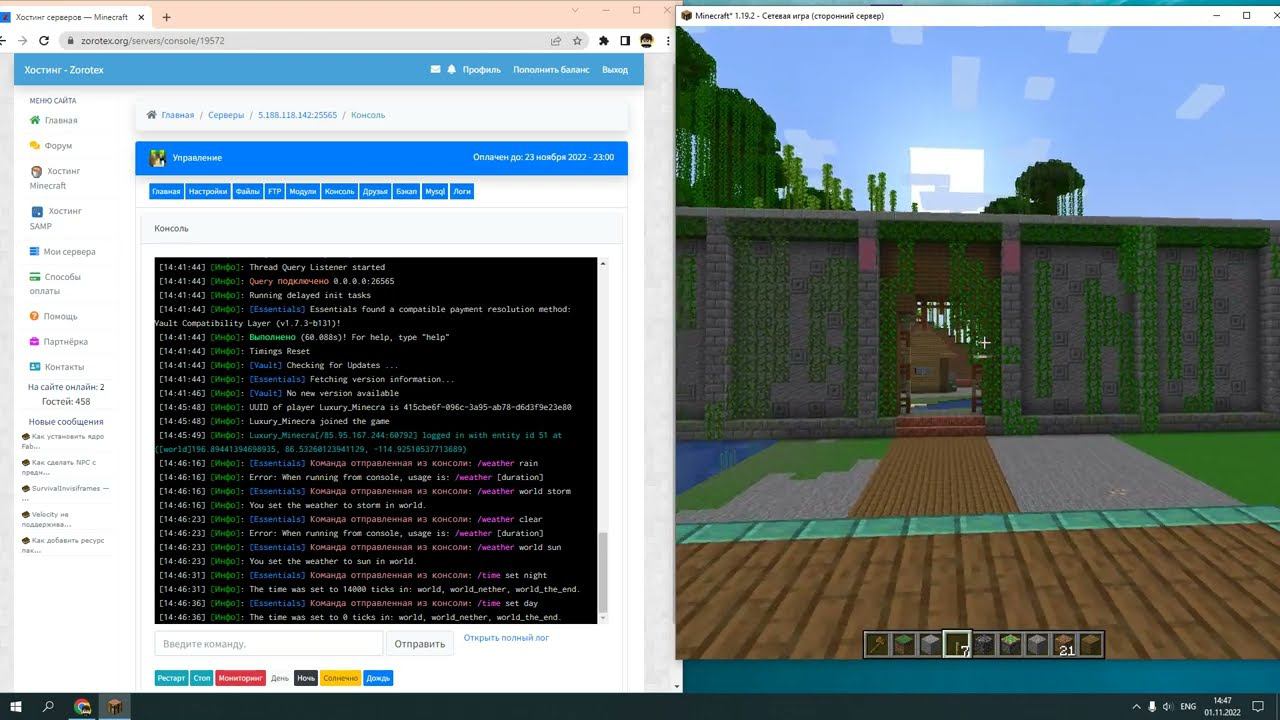
Task: Click the Chrome address bar URL
Action: point(151,41)
